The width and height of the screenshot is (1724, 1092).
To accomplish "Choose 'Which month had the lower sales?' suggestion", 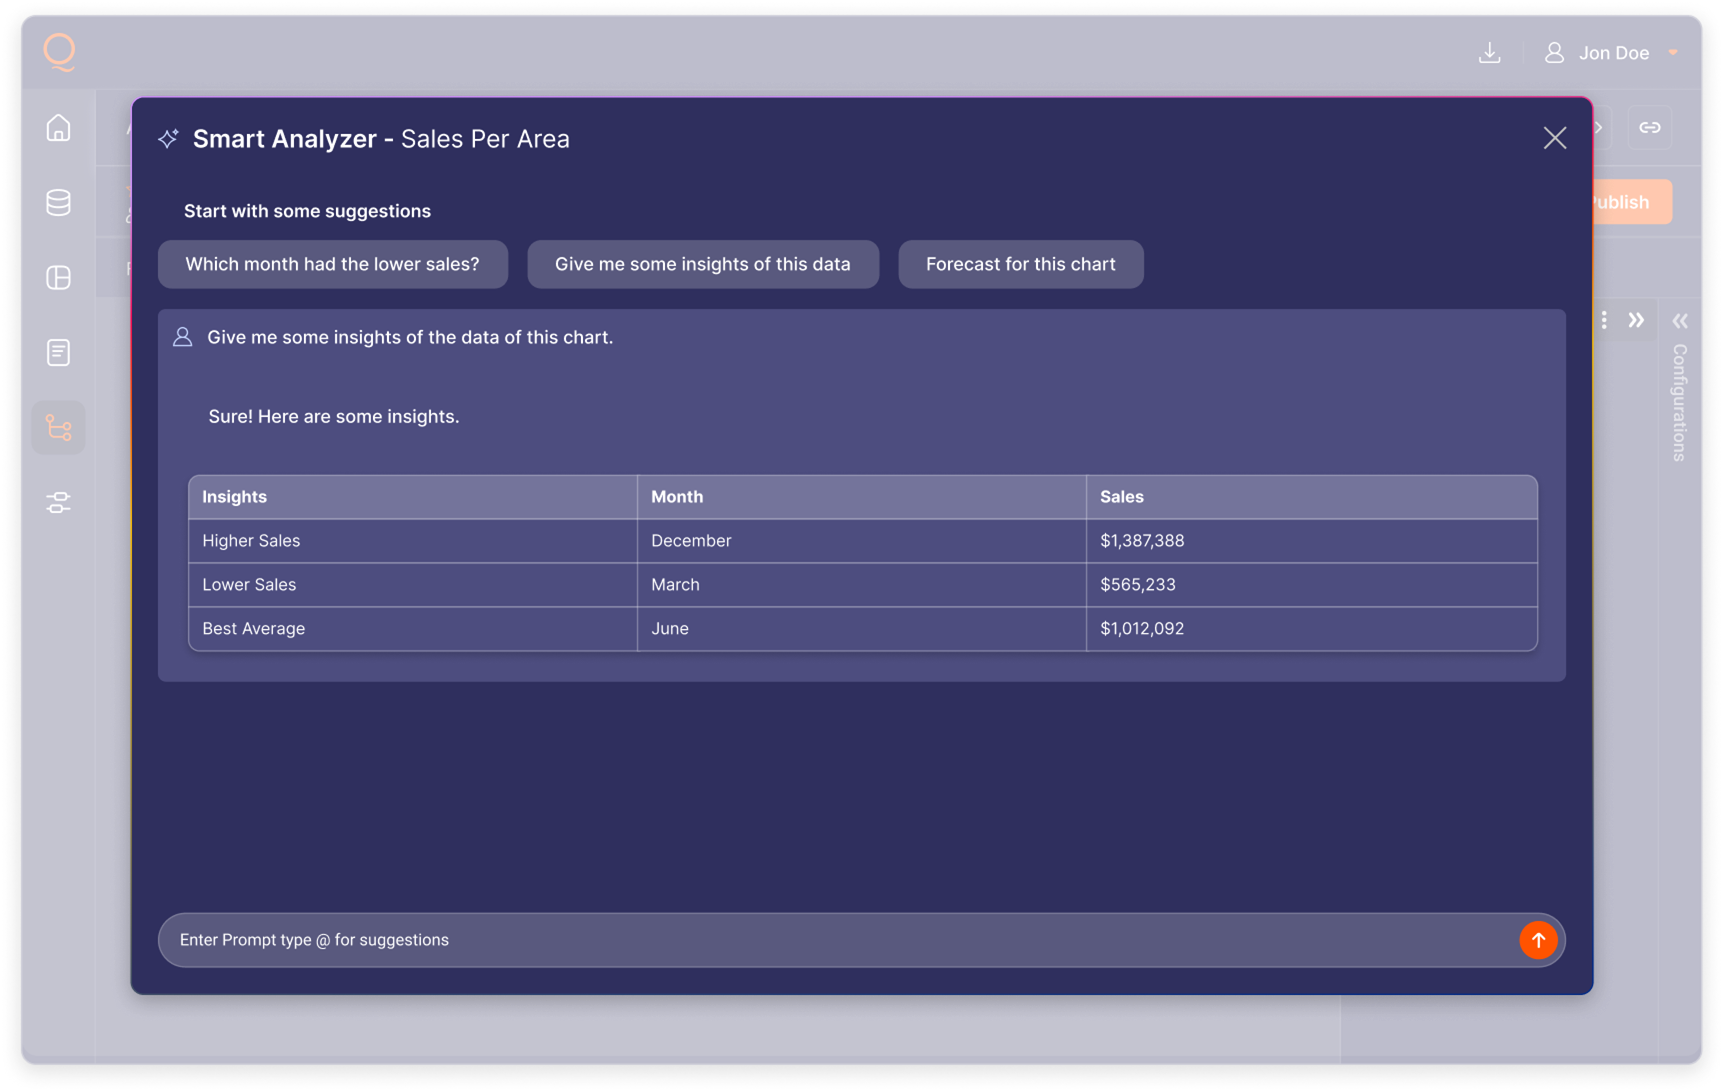I will coord(332,264).
